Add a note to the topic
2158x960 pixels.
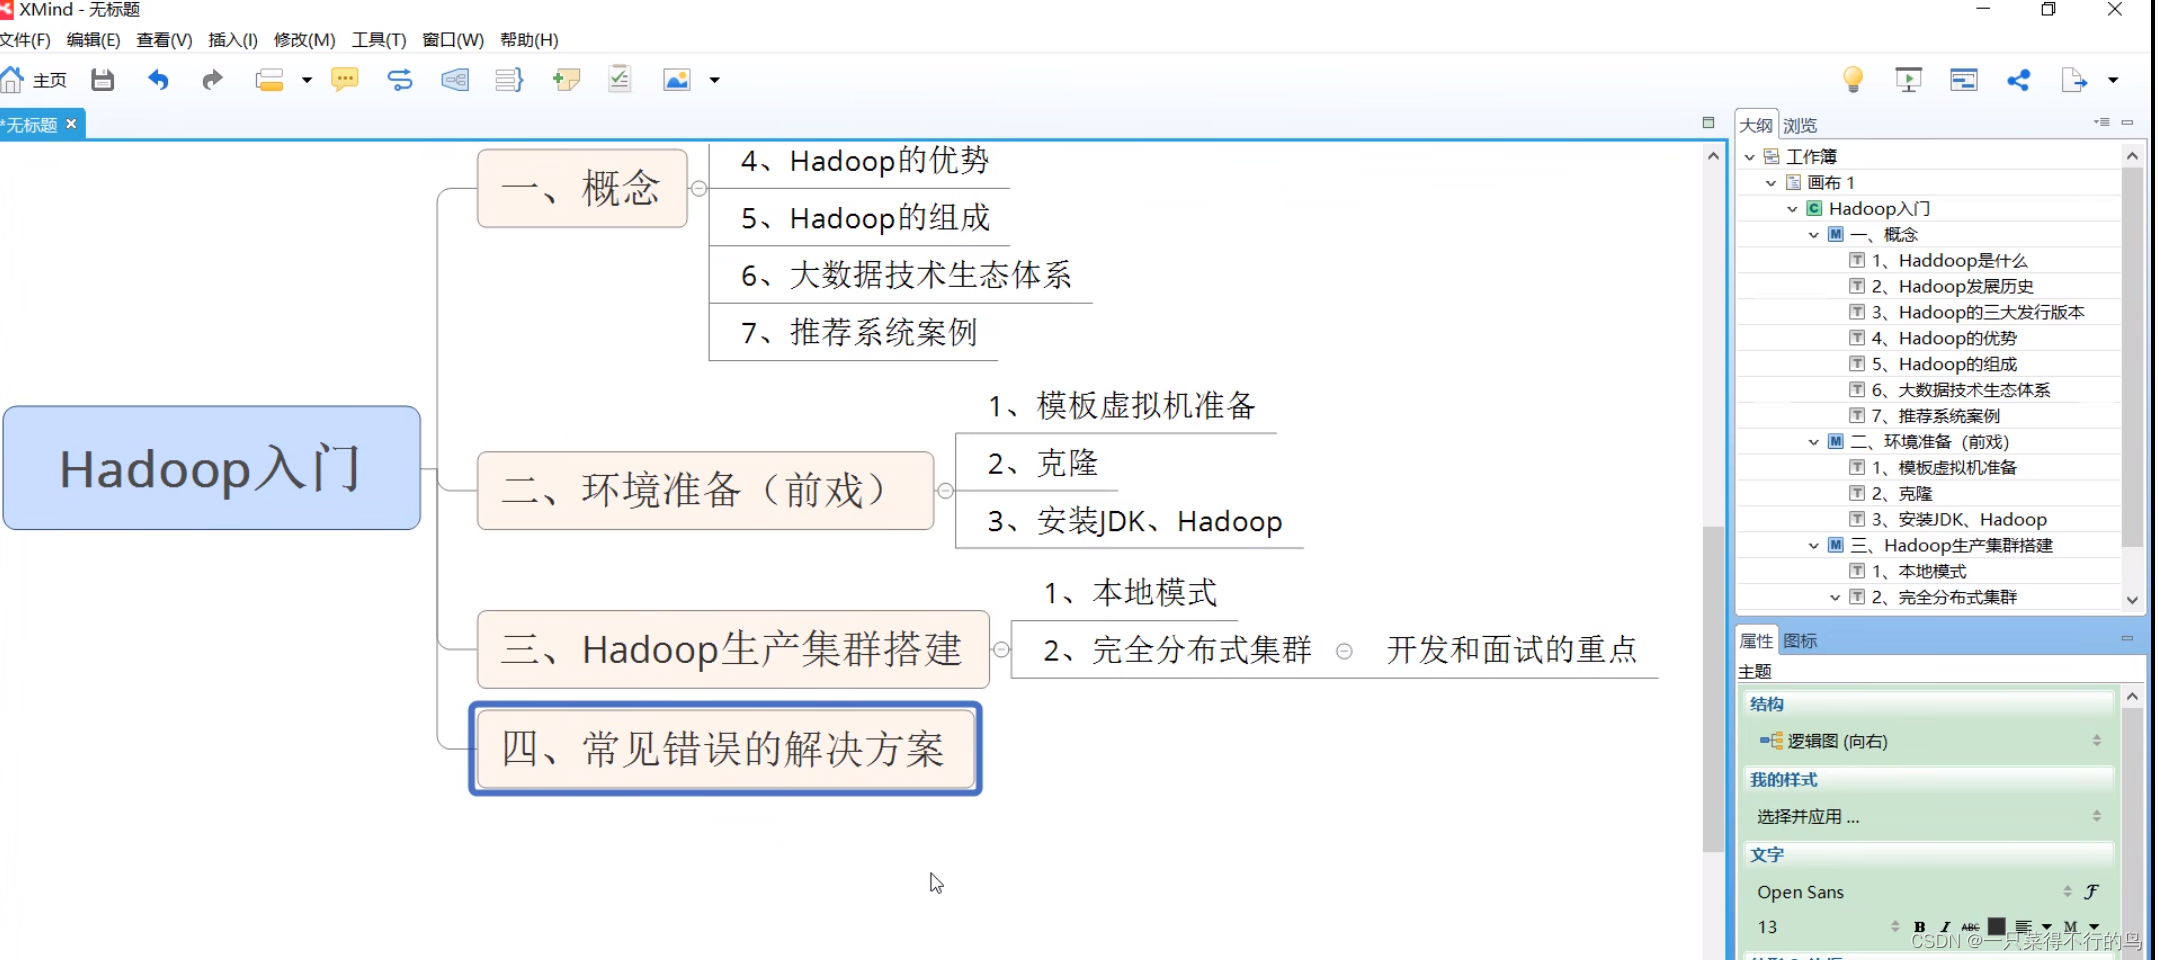[x=566, y=80]
